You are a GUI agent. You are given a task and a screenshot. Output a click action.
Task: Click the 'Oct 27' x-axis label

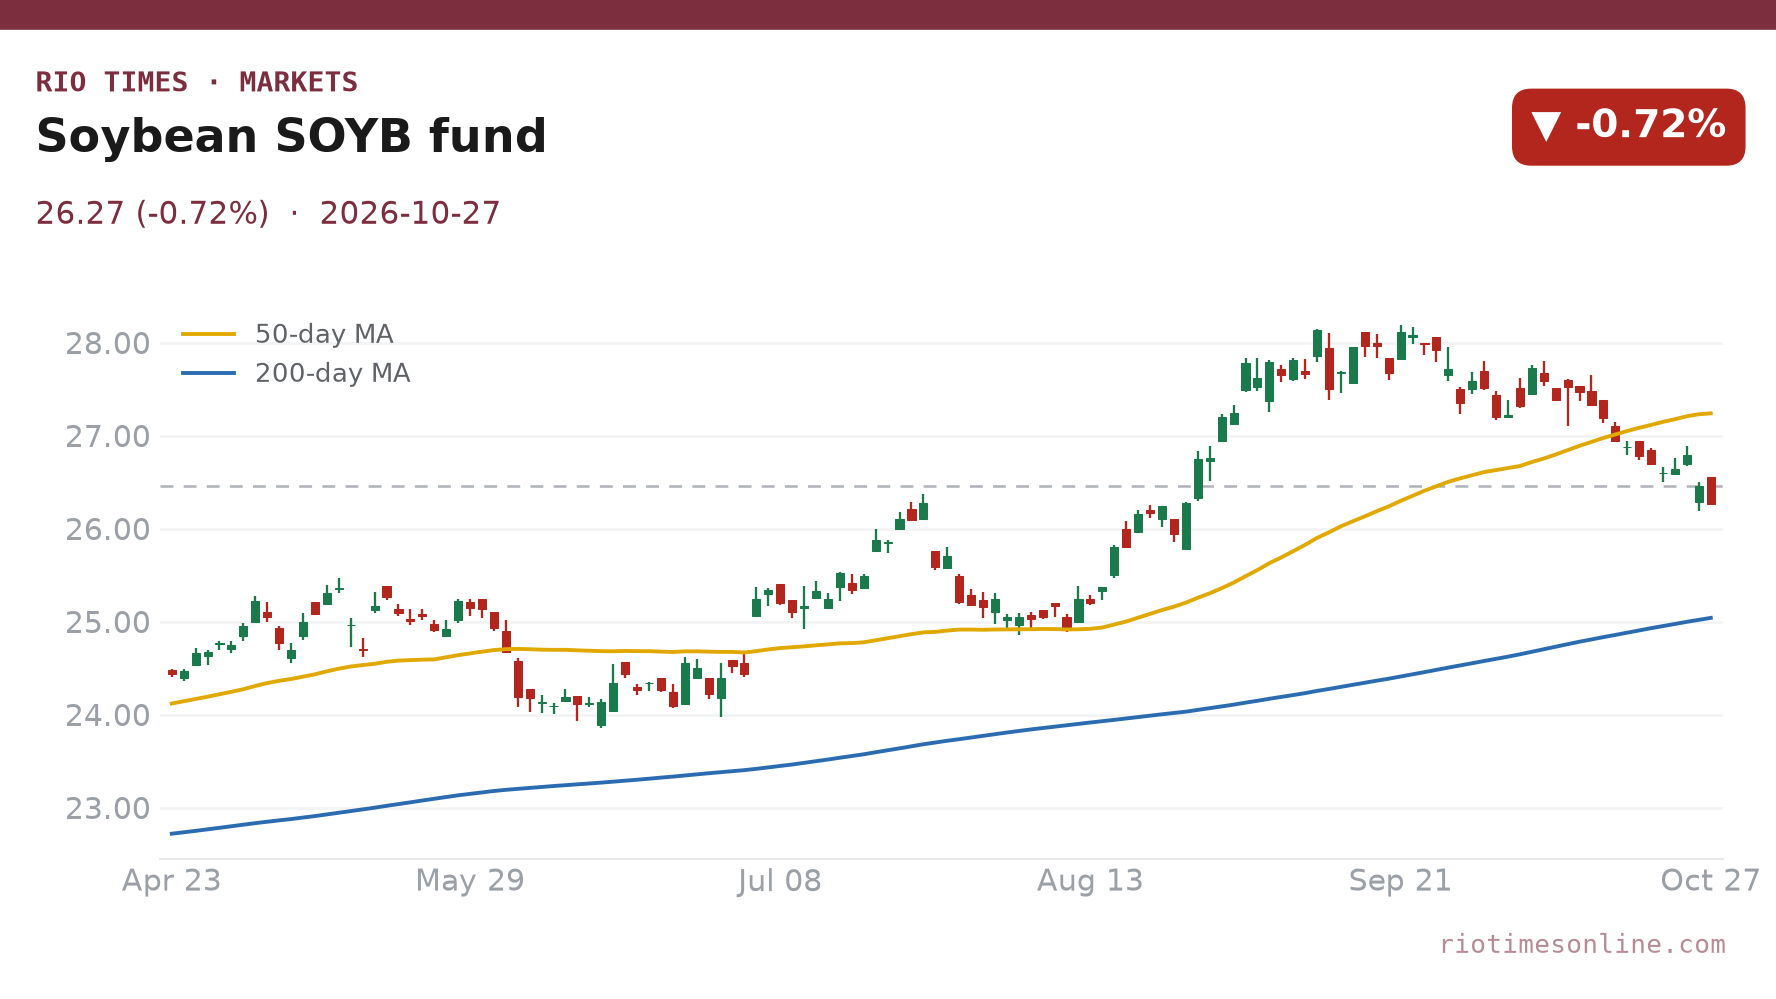click(1710, 881)
